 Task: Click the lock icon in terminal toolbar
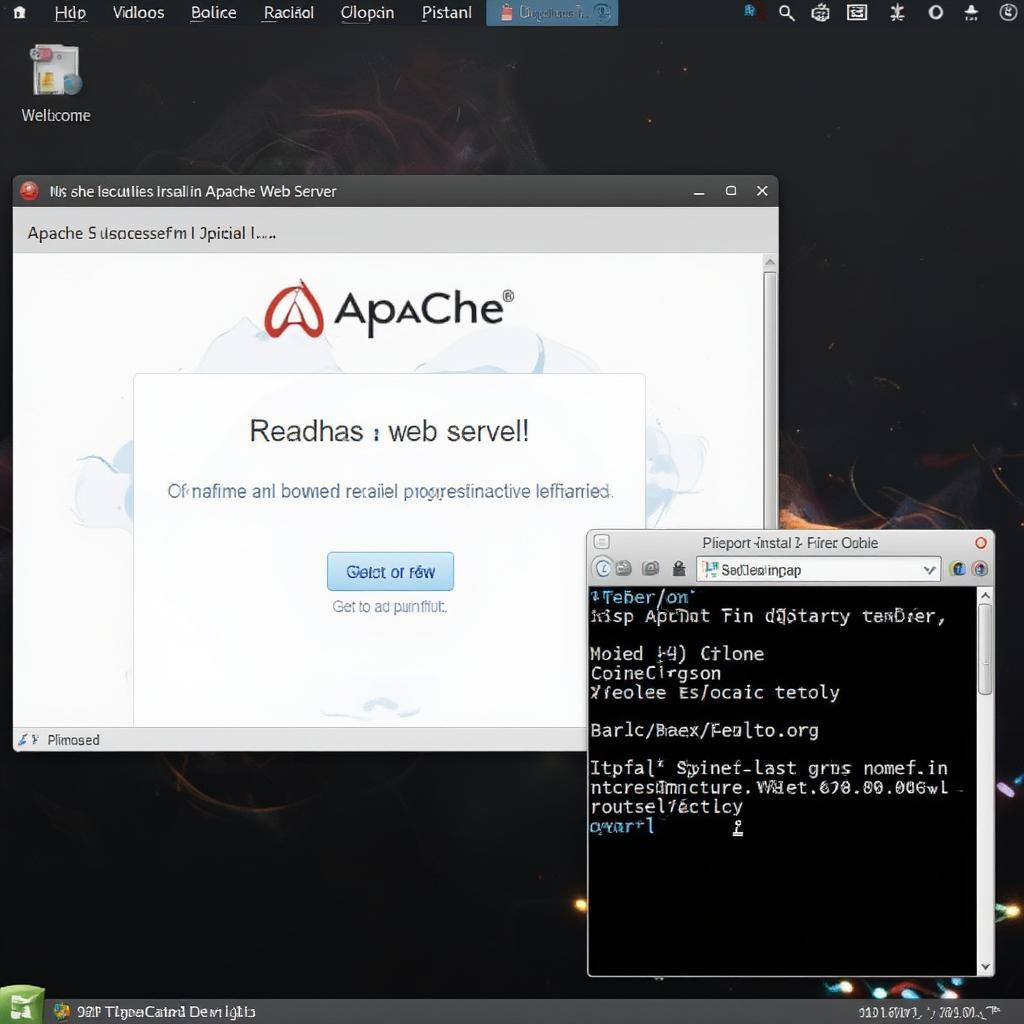679,569
